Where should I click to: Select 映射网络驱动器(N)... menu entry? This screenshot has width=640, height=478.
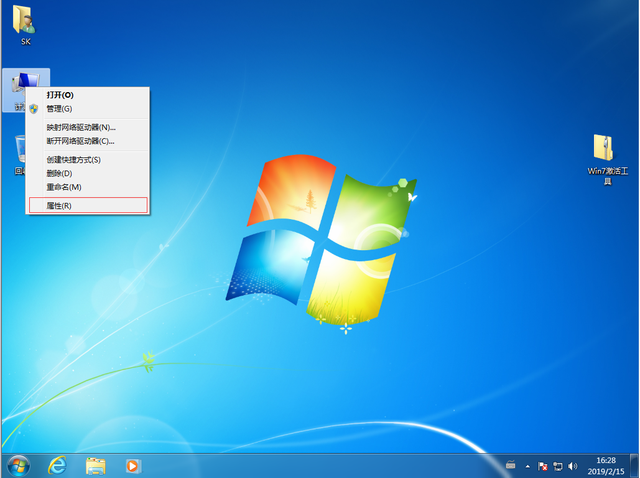[x=87, y=127]
